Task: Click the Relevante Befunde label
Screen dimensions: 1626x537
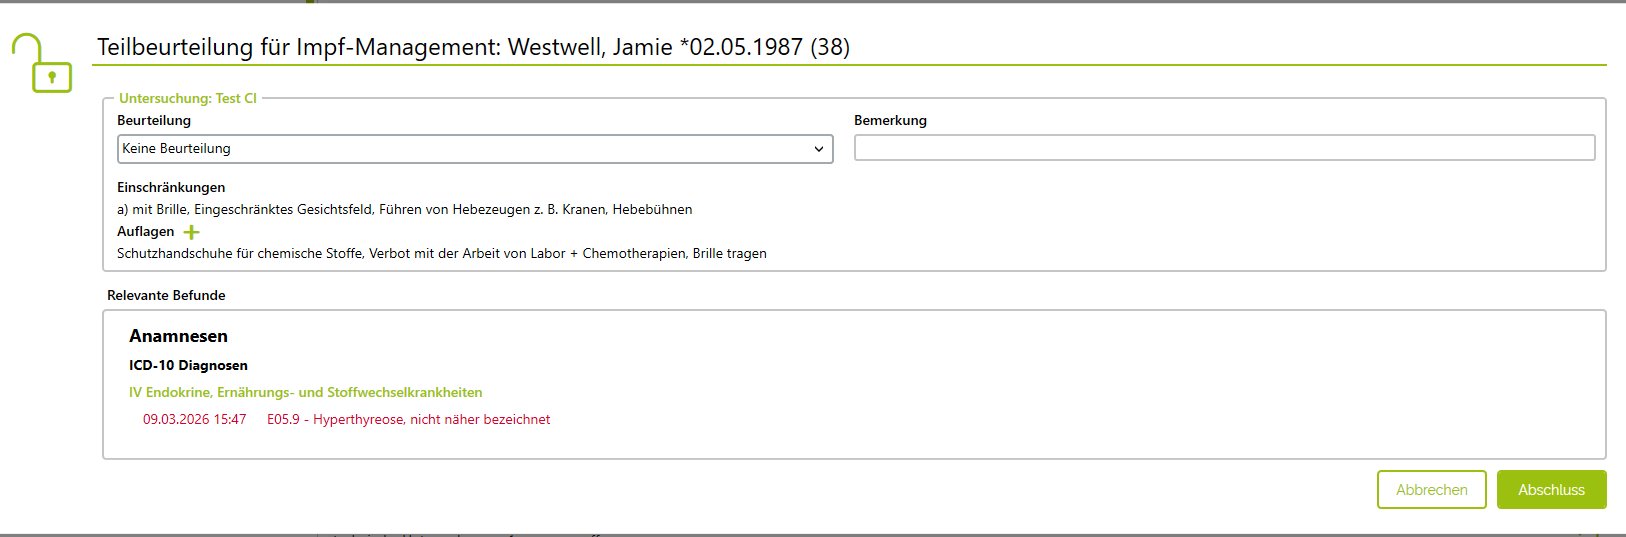Action: 166,296
